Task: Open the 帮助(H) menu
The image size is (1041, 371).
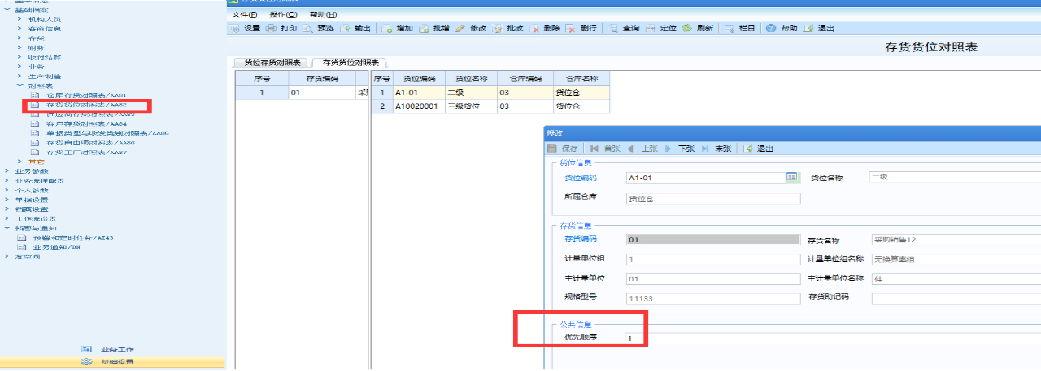Action: 324,15
